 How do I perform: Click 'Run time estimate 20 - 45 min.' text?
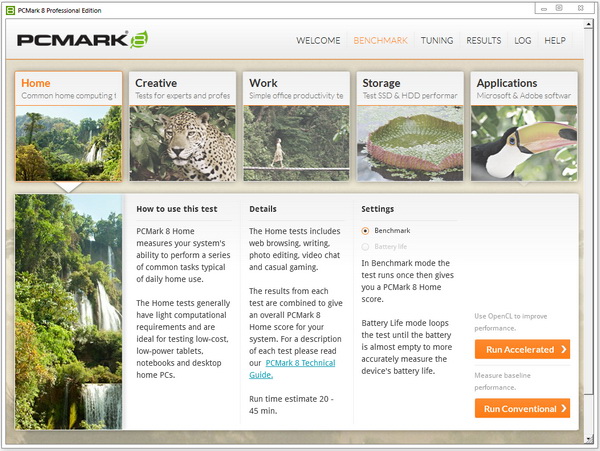click(292, 405)
